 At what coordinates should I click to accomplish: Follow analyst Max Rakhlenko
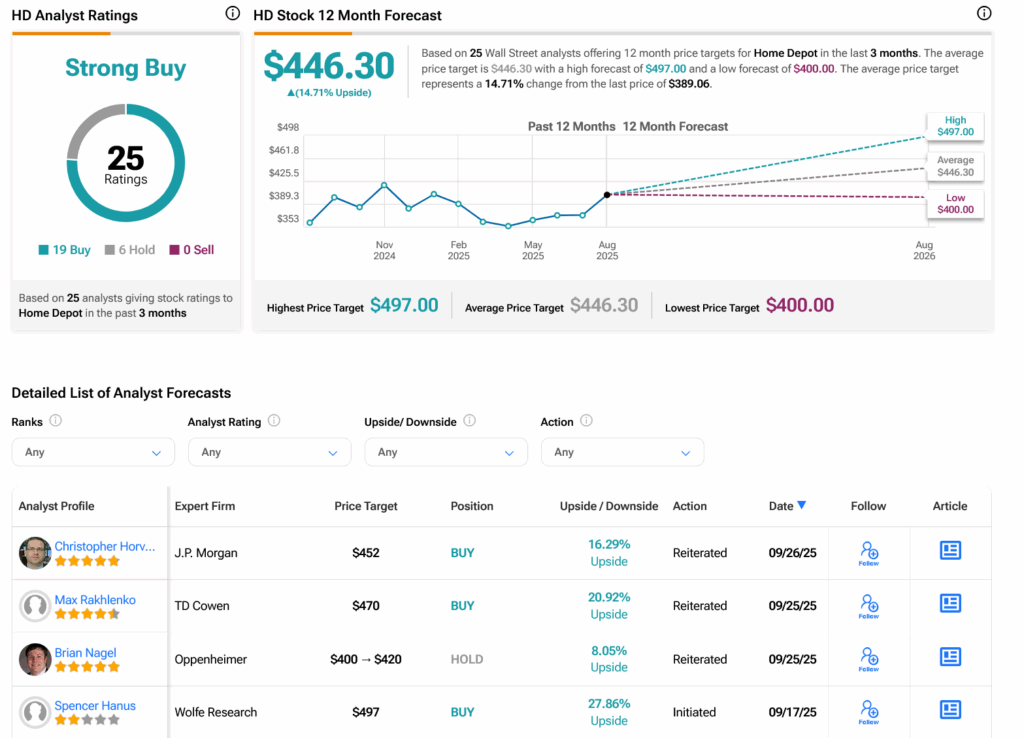click(868, 606)
